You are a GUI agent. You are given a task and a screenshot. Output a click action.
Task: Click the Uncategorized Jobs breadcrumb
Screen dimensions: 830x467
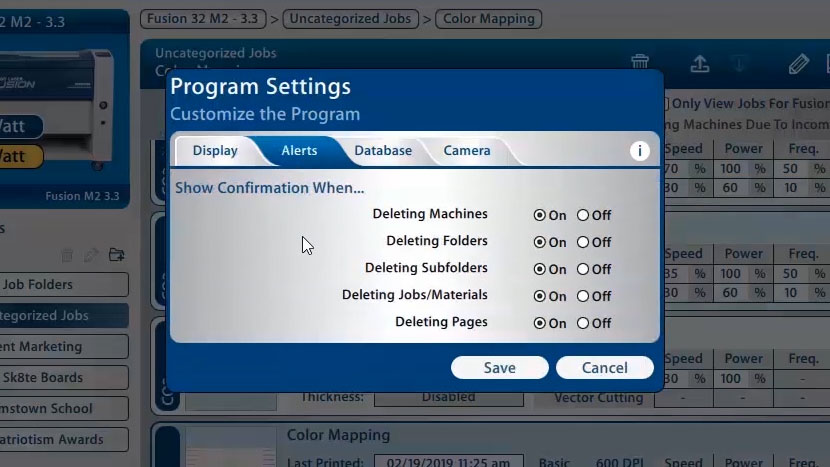[x=350, y=18]
